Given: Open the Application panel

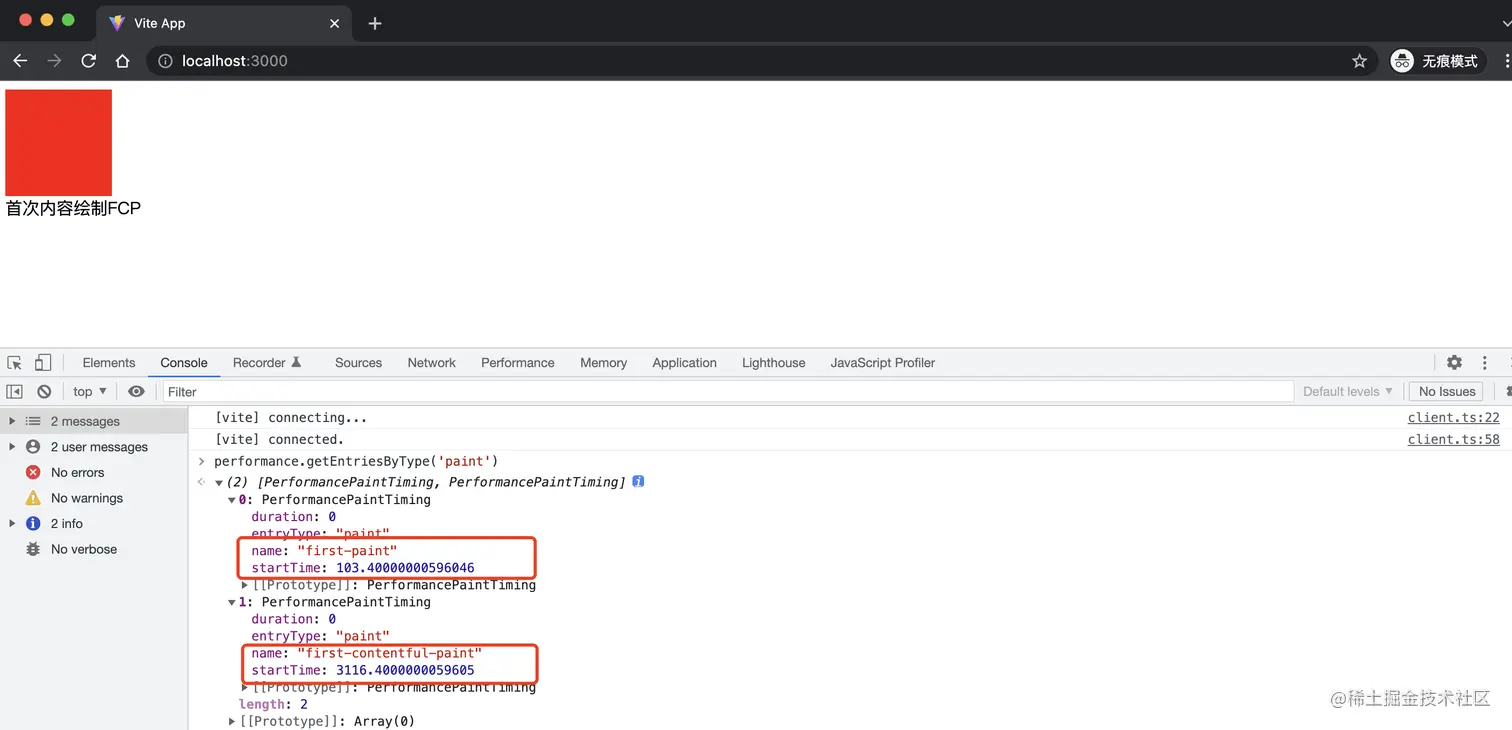Looking at the screenshot, I should click(684, 363).
